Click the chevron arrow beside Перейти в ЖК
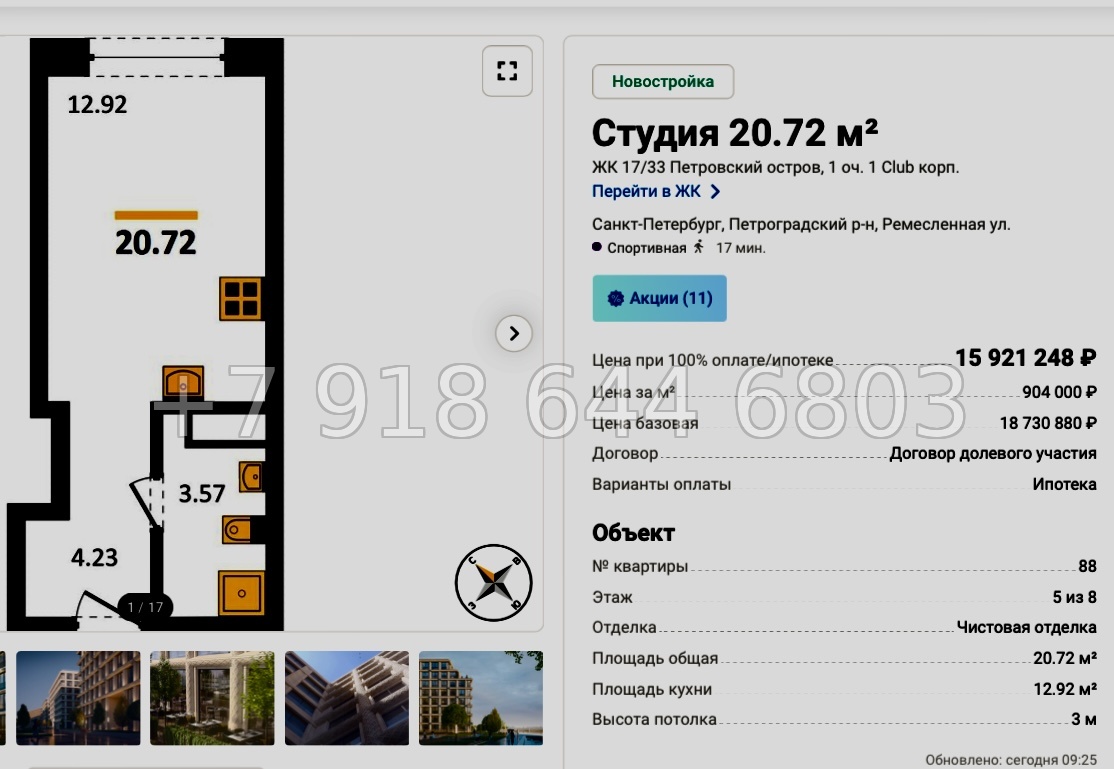The height and width of the screenshot is (769, 1114). (715, 192)
